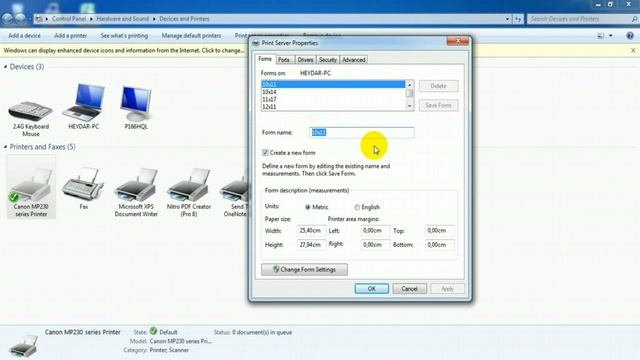The width and height of the screenshot is (640, 360).
Task: Dismiss the yellow information bar
Action: [633, 51]
